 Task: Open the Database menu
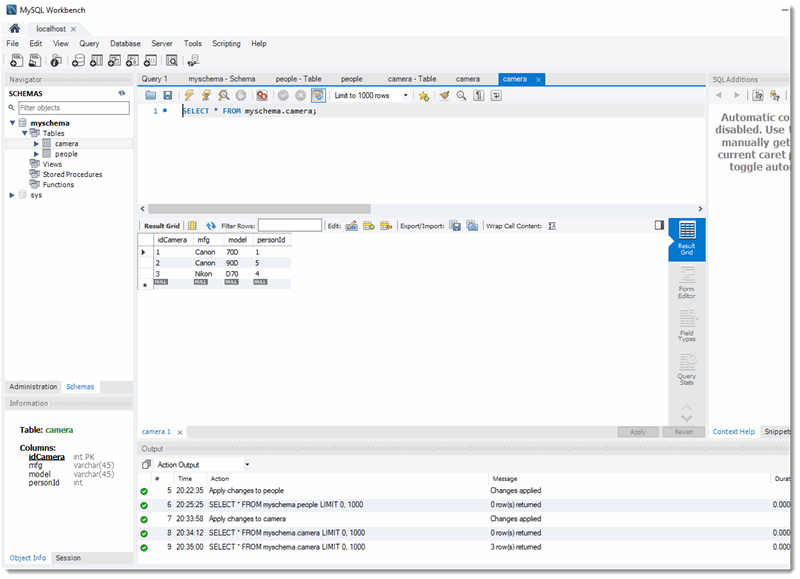tap(125, 43)
